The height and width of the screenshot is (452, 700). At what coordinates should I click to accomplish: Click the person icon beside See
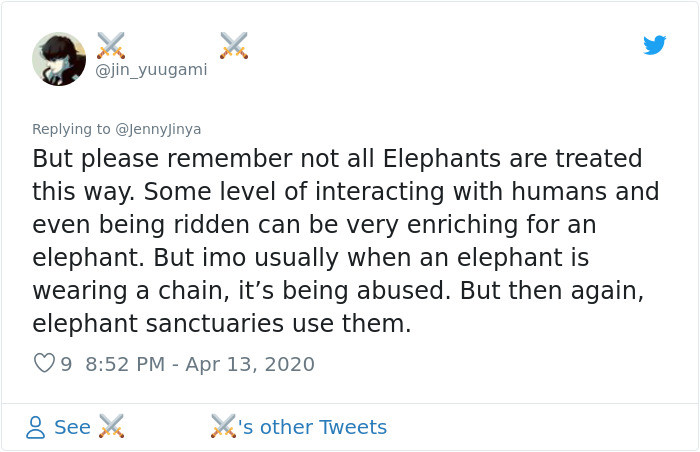pos(35,427)
